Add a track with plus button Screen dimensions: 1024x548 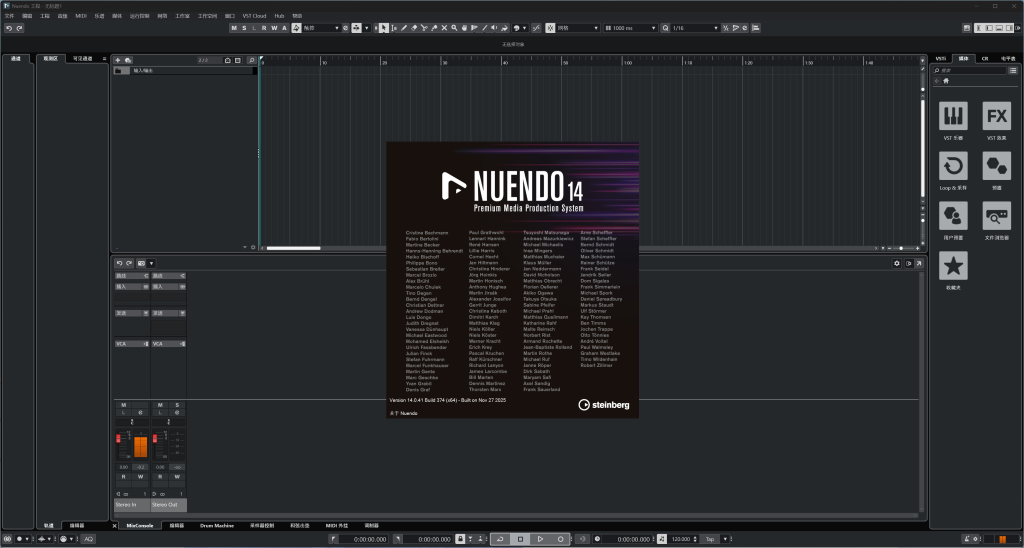[118, 60]
